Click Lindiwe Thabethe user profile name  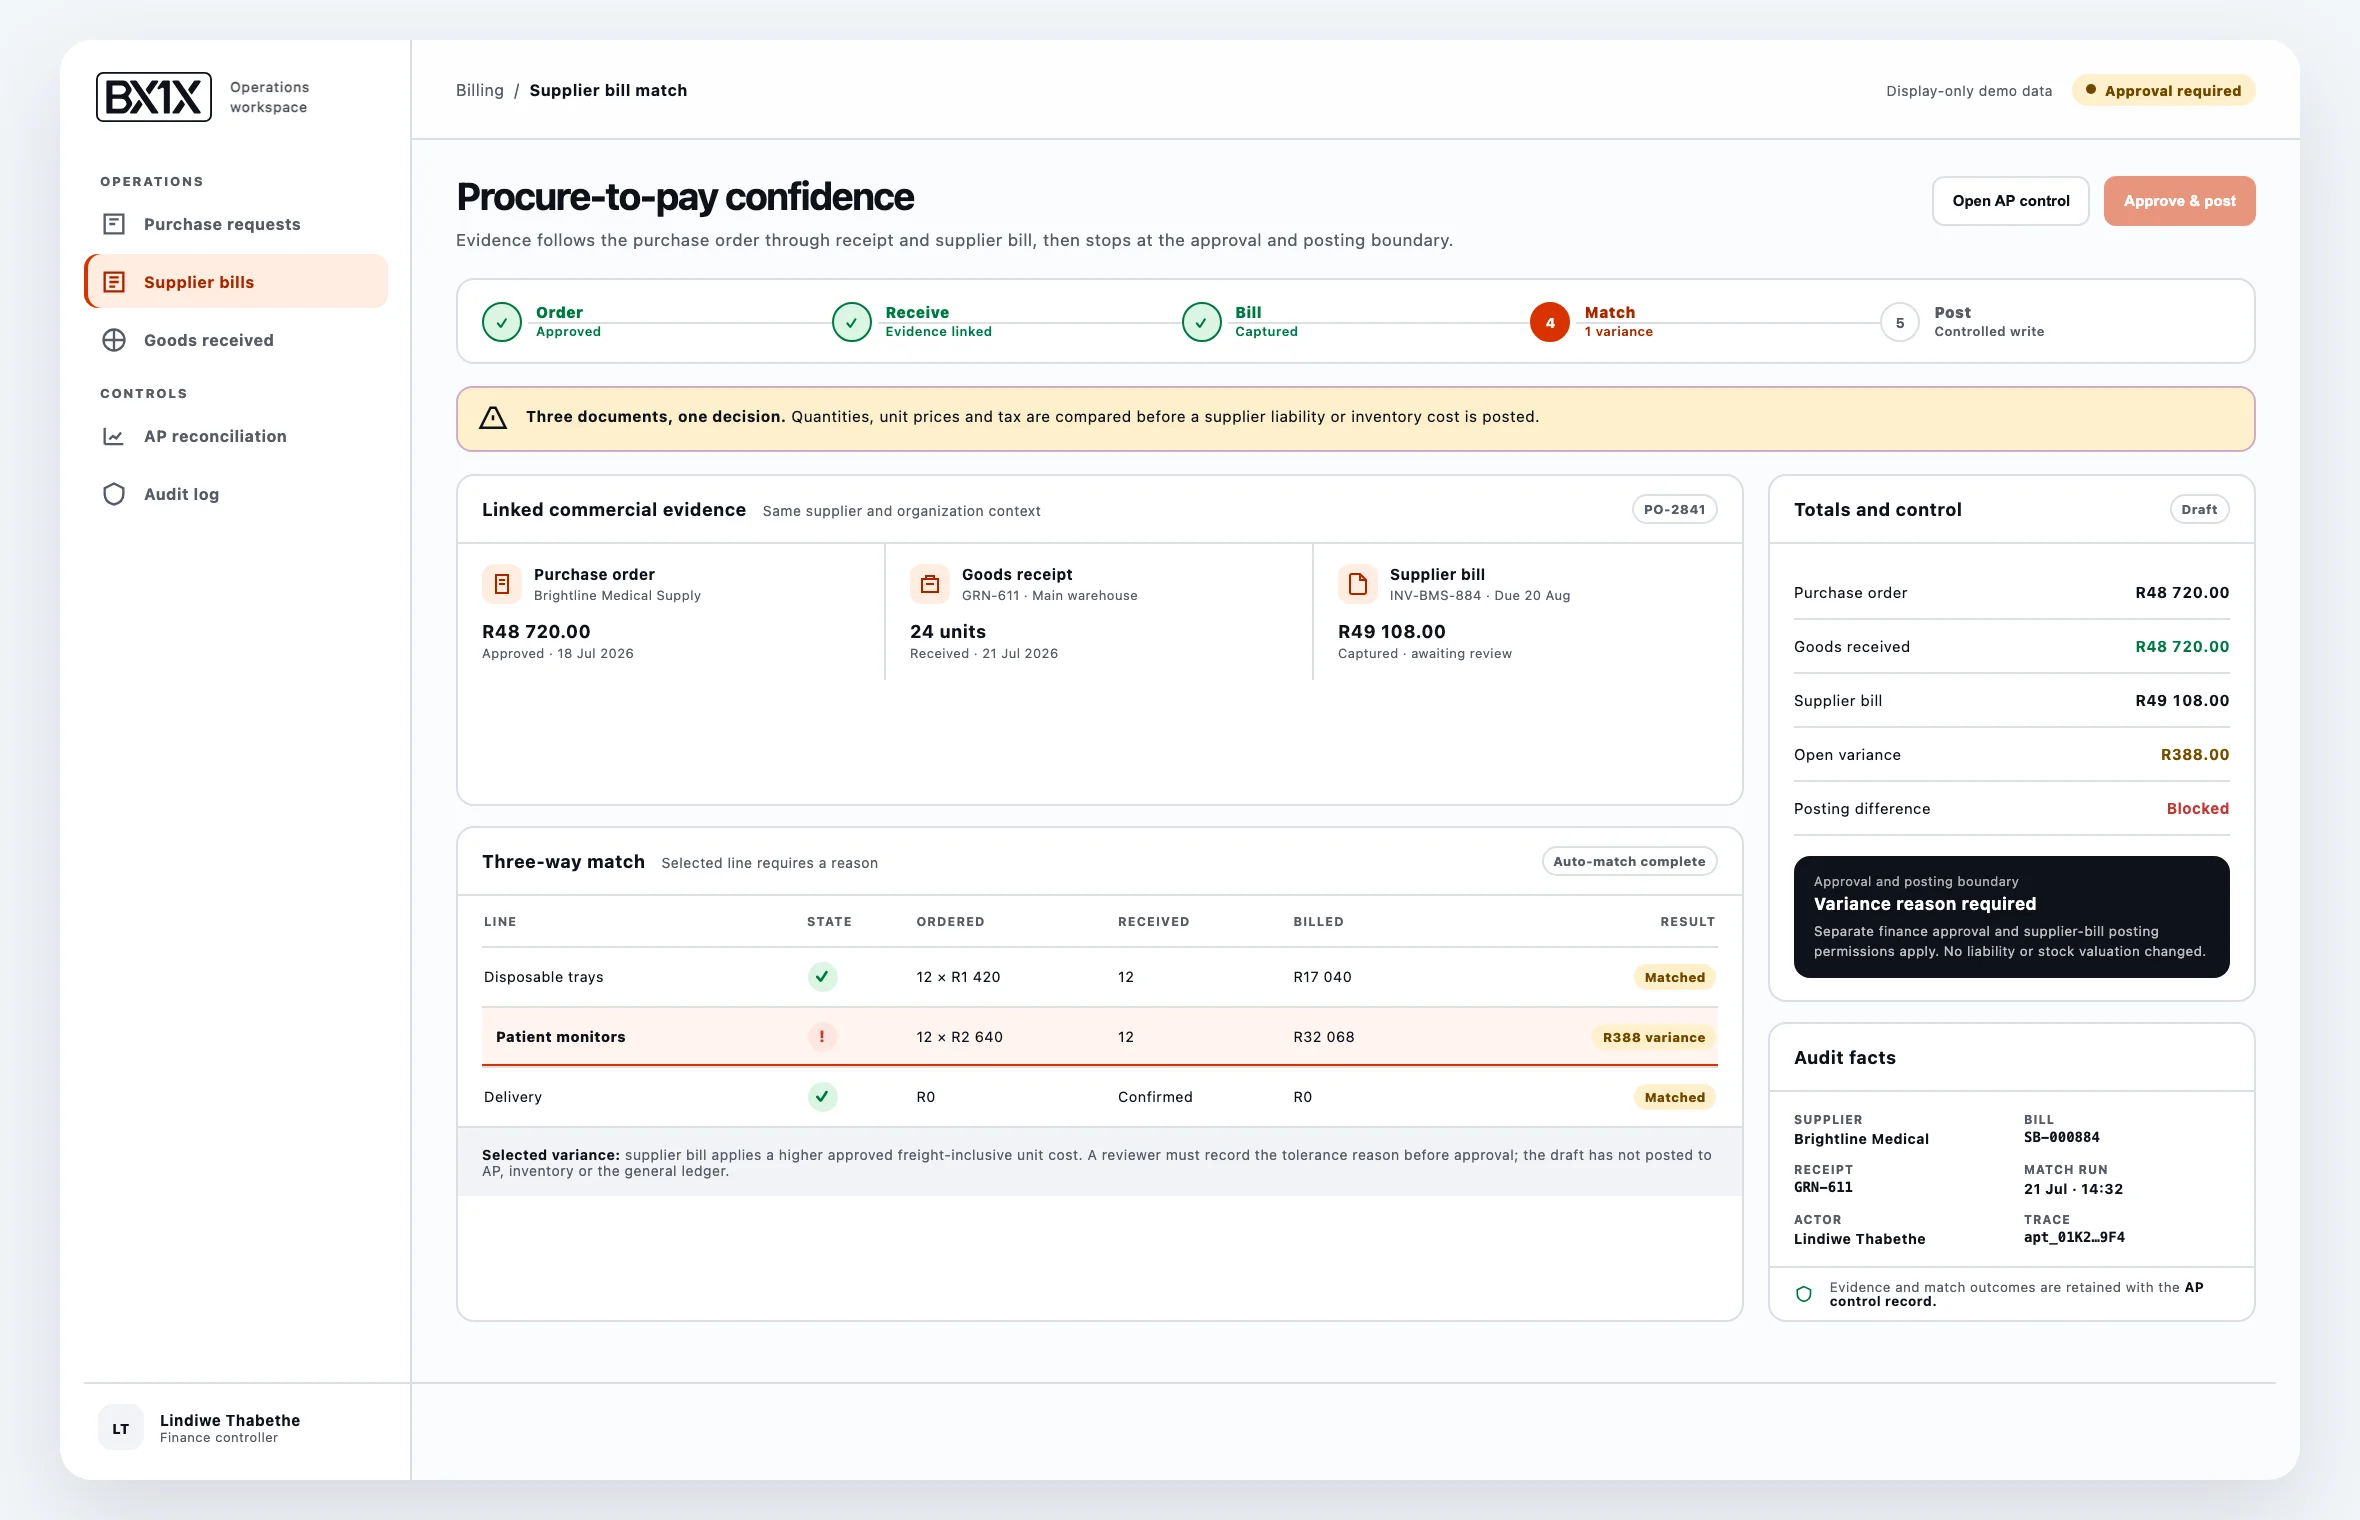click(230, 1420)
